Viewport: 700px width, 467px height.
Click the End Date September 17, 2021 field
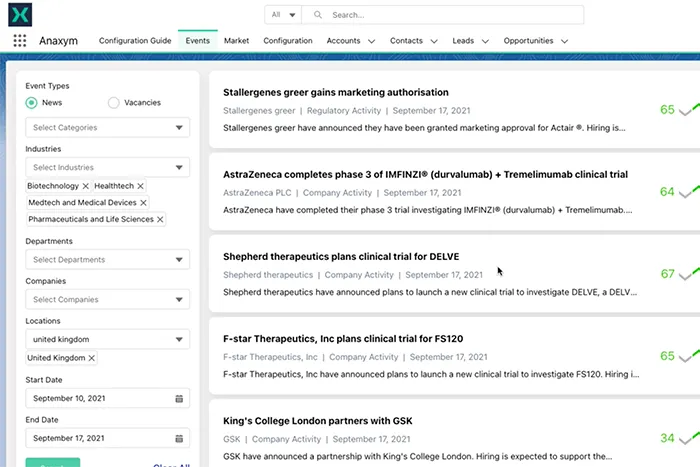(108, 438)
